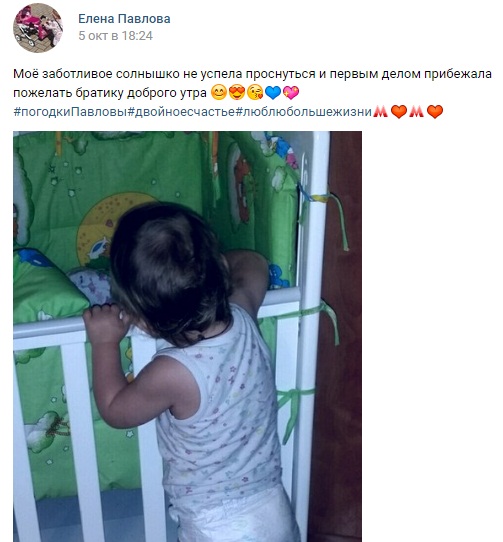This screenshot has width=503, height=542.
Task: Open the author name Елена Павлова link
Action: click(x=124, y=19)
